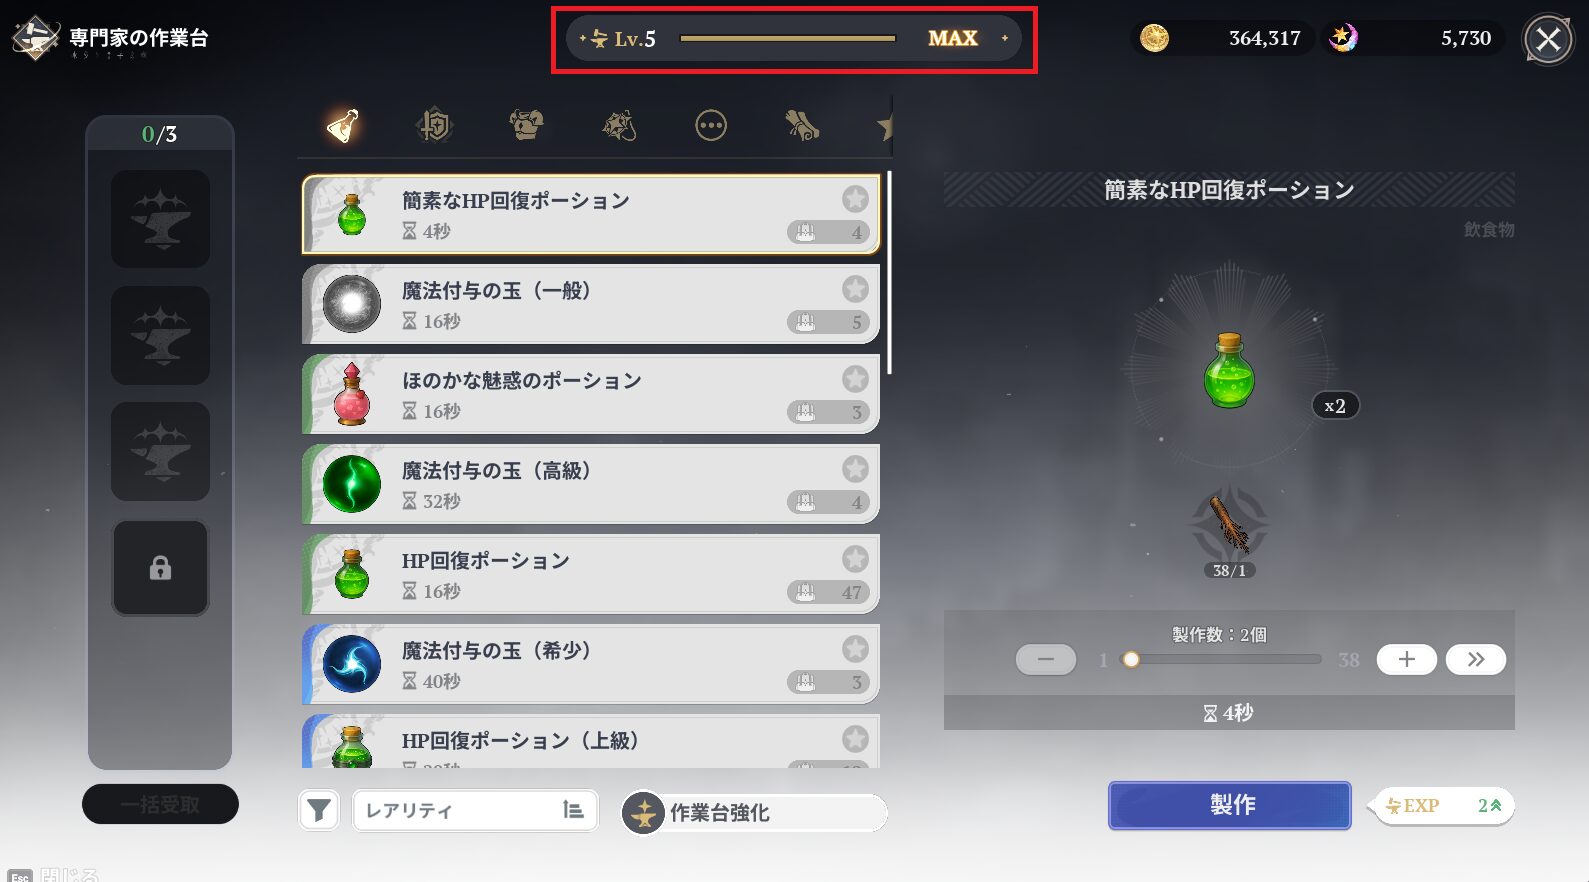
Task: Favorite the 簡素なHP回復ポーション recipe star
Action: pyautogui.click(x=855, y=199)
